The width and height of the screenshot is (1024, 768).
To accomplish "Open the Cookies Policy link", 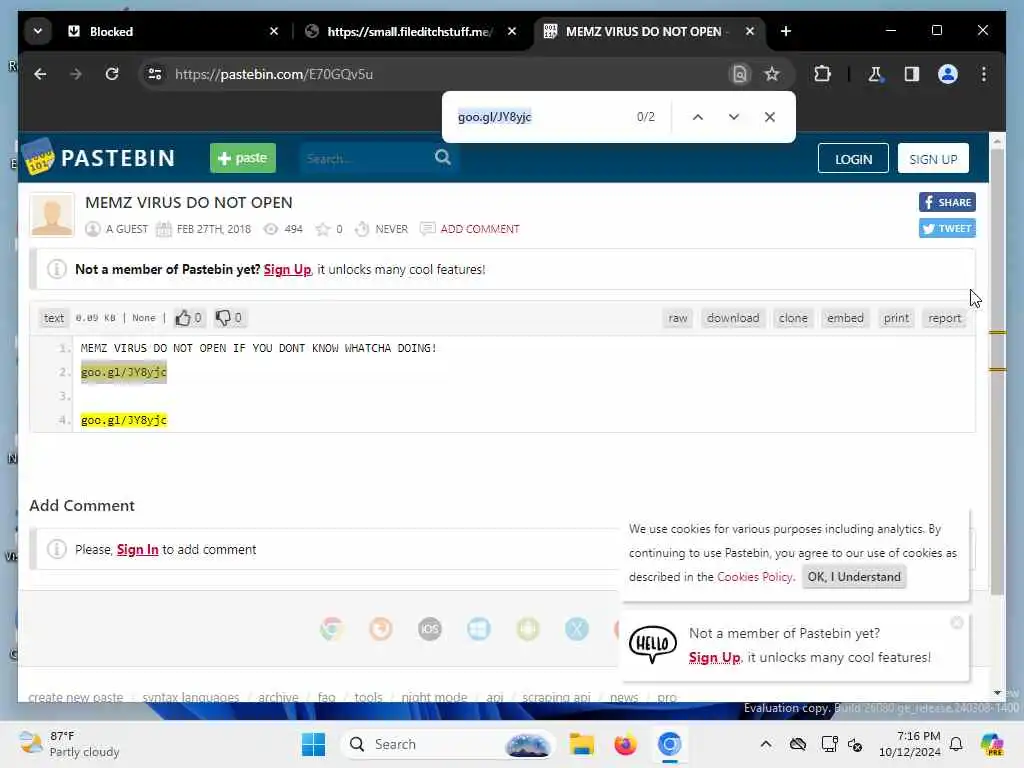I will [754, 577].
